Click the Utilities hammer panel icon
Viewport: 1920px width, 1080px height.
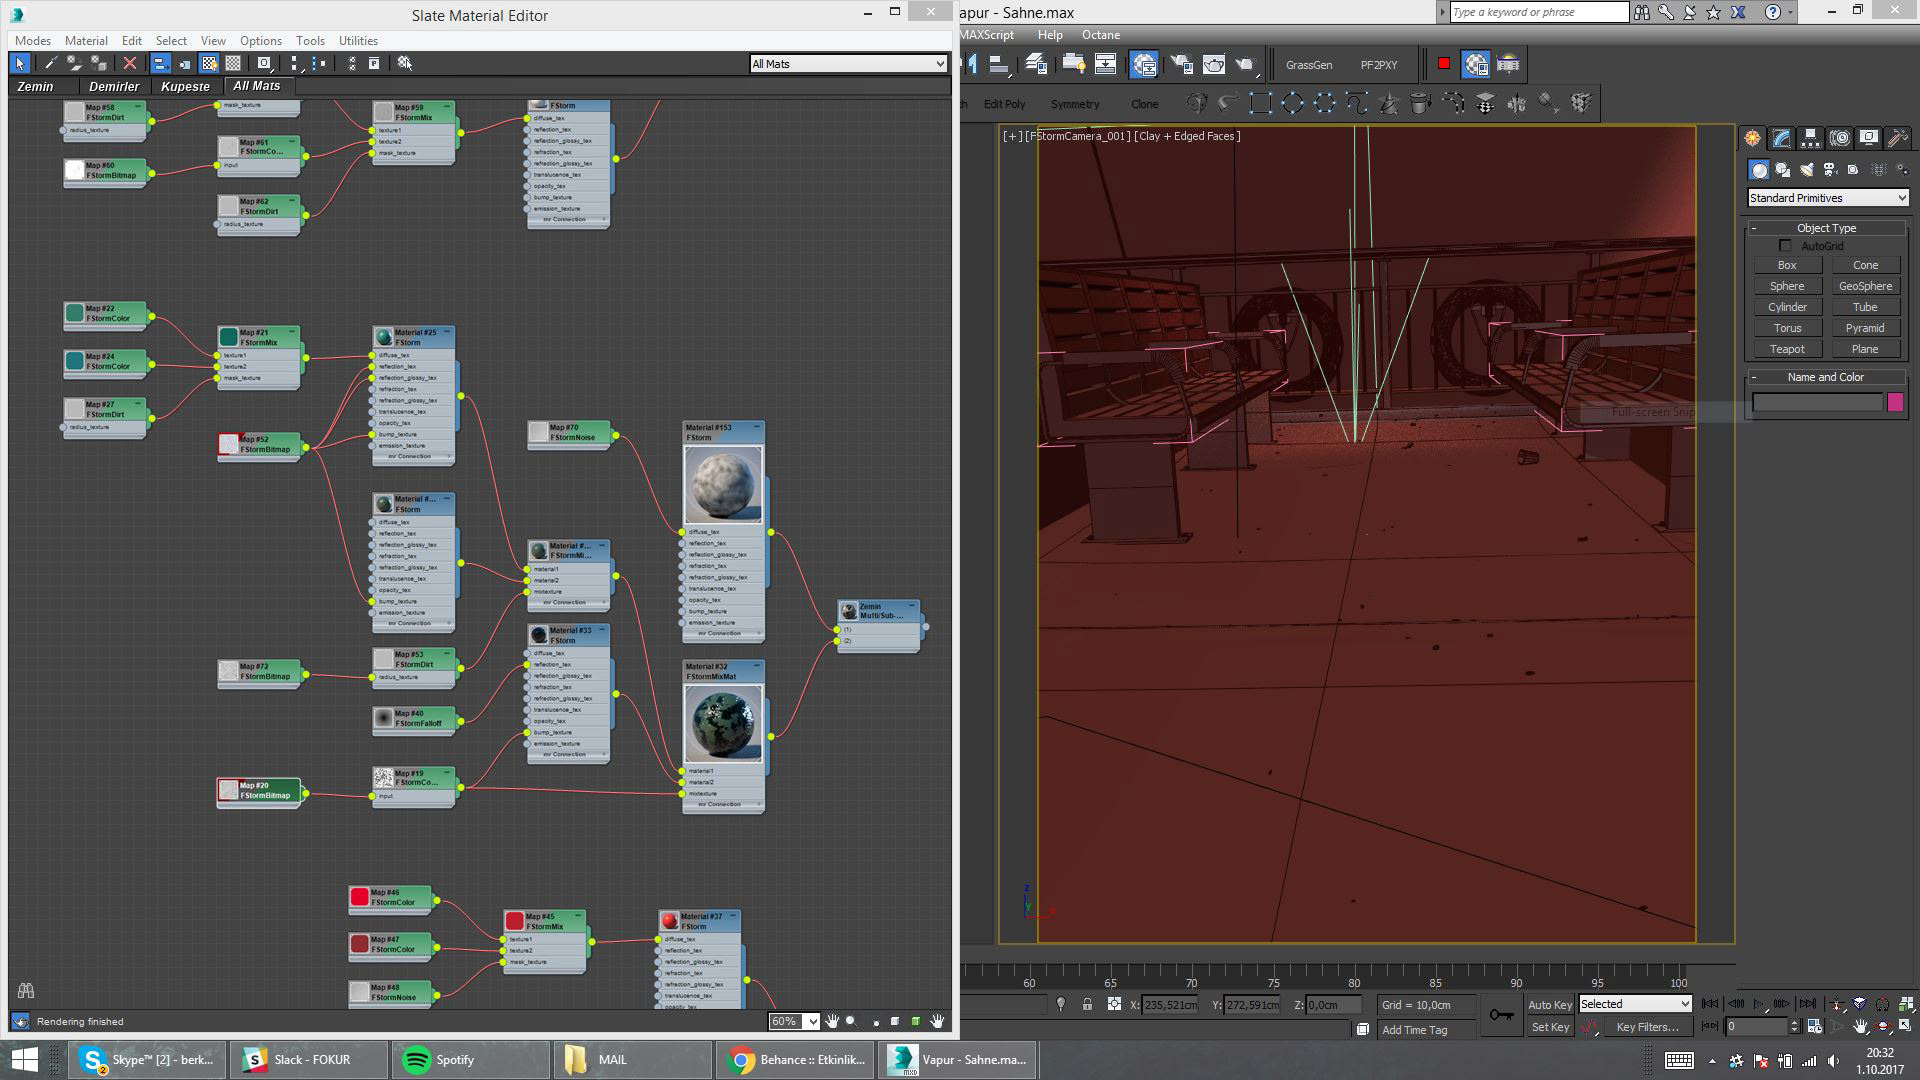[x=1897, y=138]
